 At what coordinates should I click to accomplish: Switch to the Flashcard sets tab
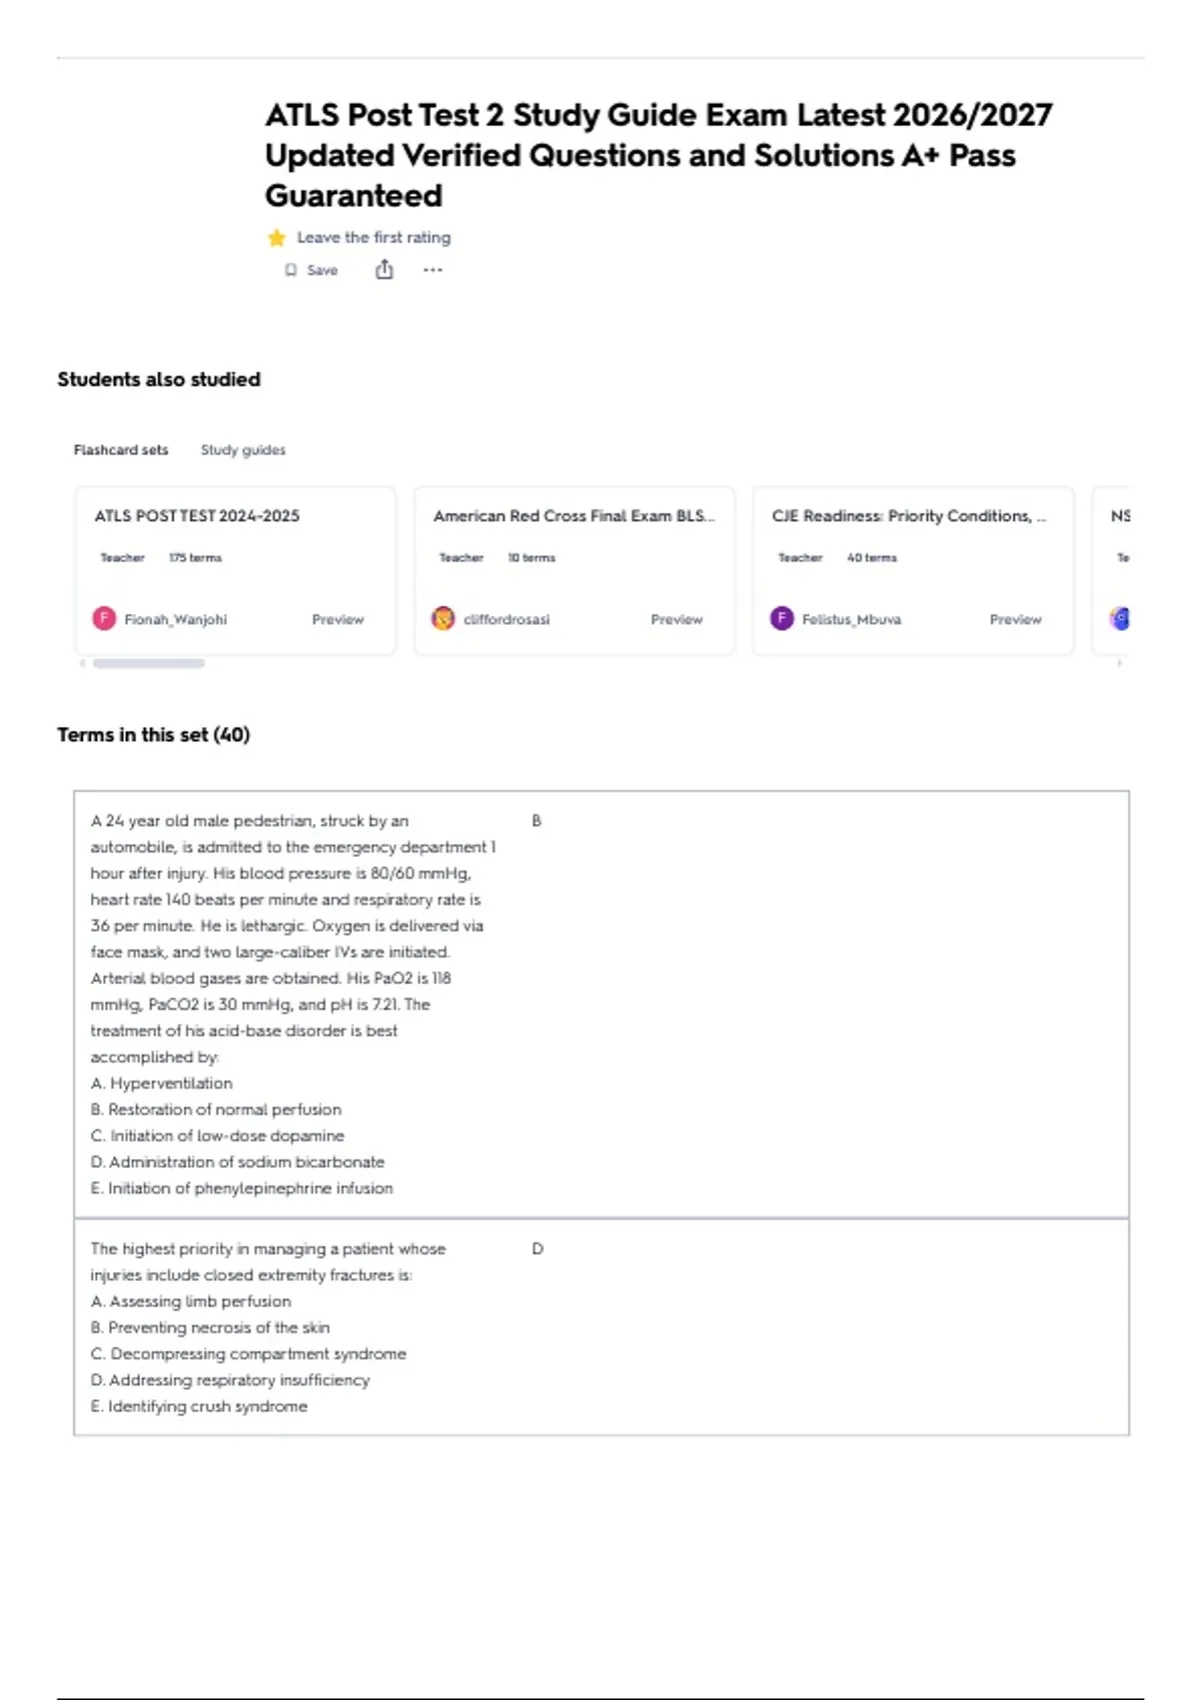(121, 450)
